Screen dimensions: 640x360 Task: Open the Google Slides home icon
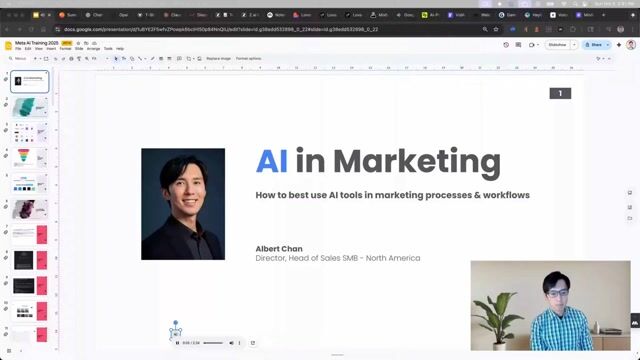pos(8,45)
